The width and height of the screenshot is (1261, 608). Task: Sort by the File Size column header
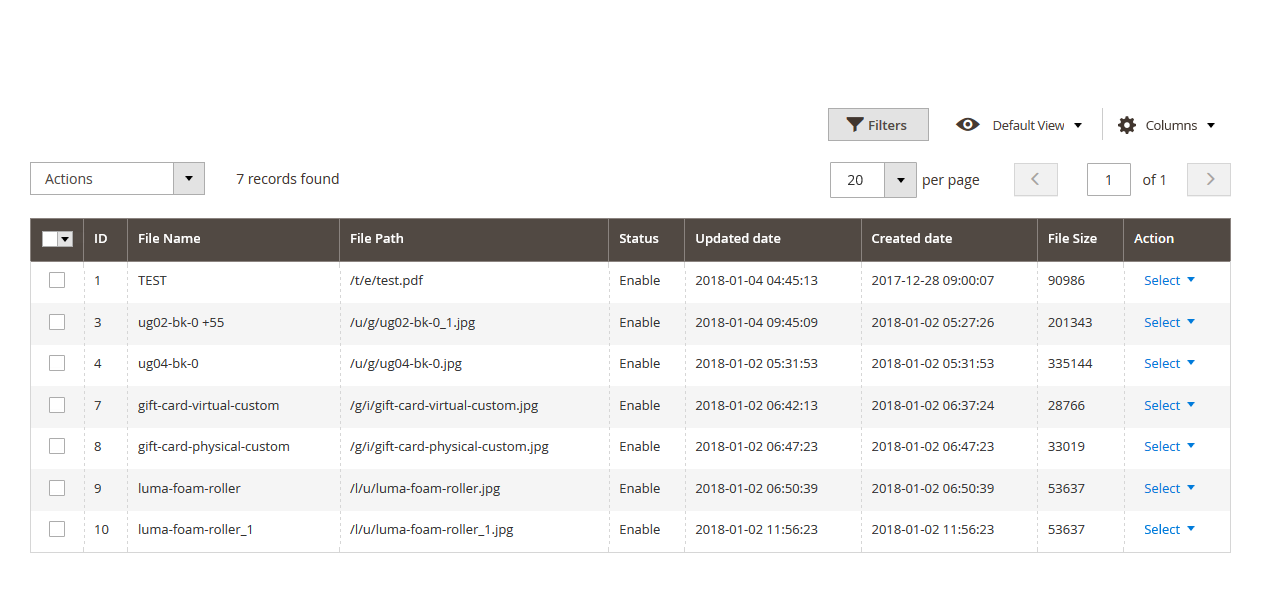[1072, 239]
